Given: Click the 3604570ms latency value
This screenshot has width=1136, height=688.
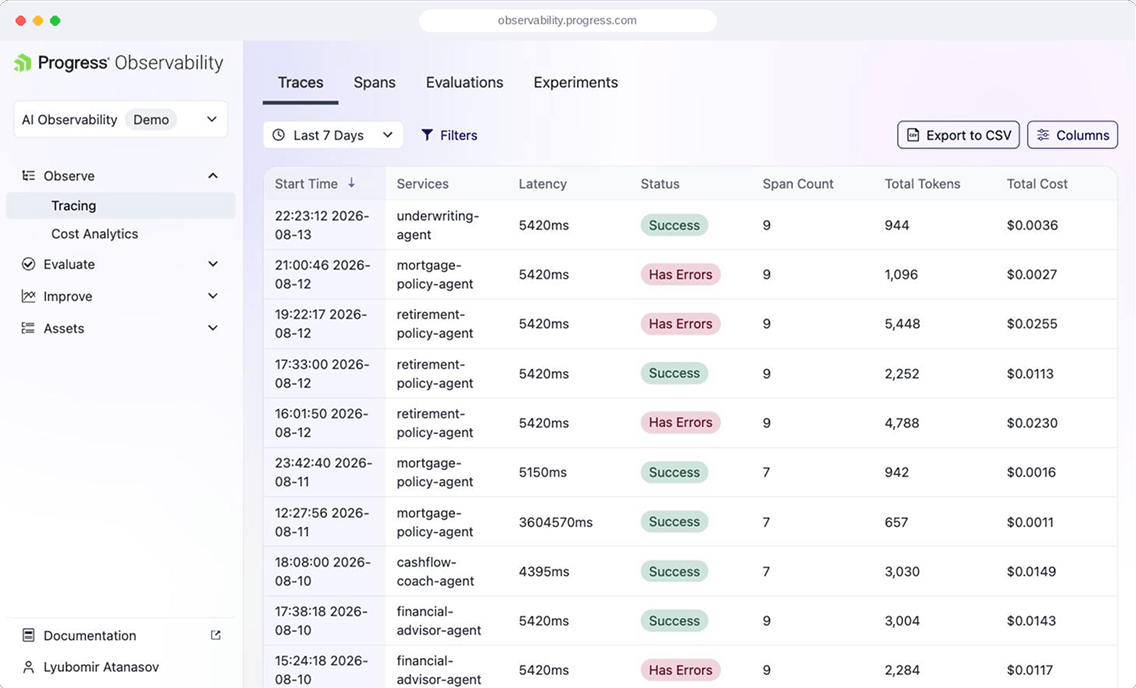Looking at the screenshot, I should pos(556,522).
